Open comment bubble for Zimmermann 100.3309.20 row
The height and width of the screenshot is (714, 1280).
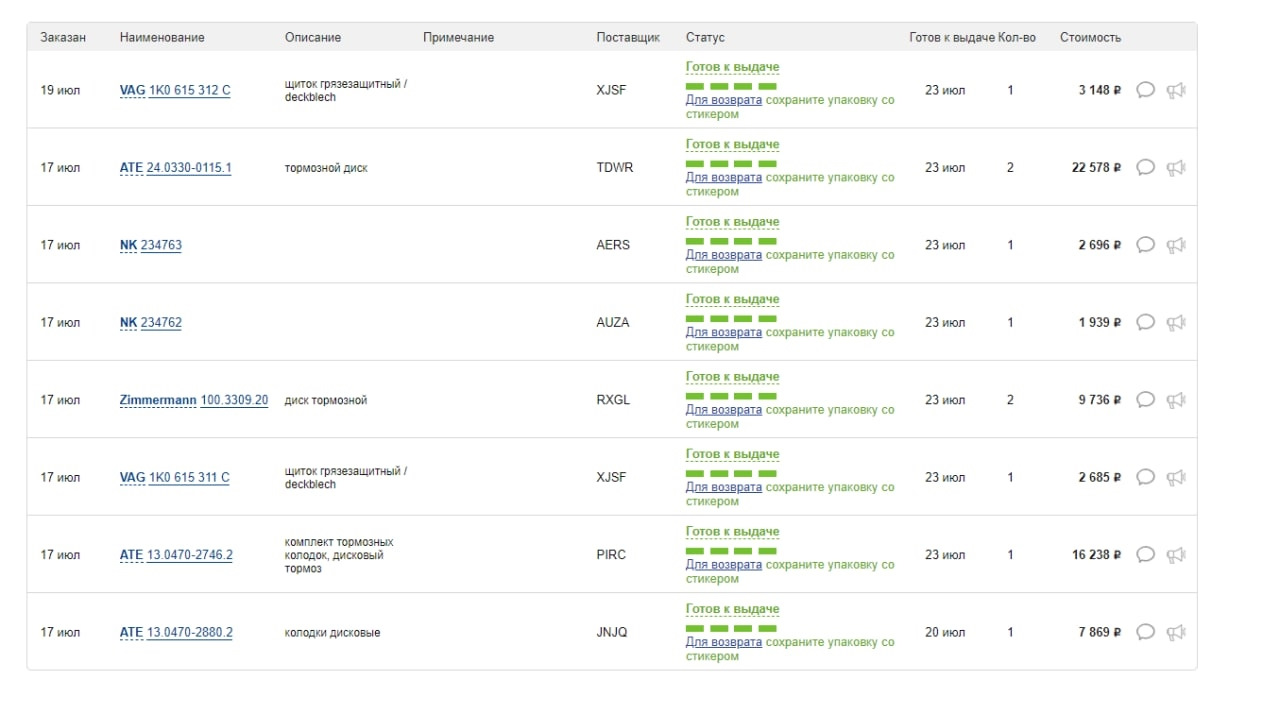pyautogui.click(x=1146, y=400)
